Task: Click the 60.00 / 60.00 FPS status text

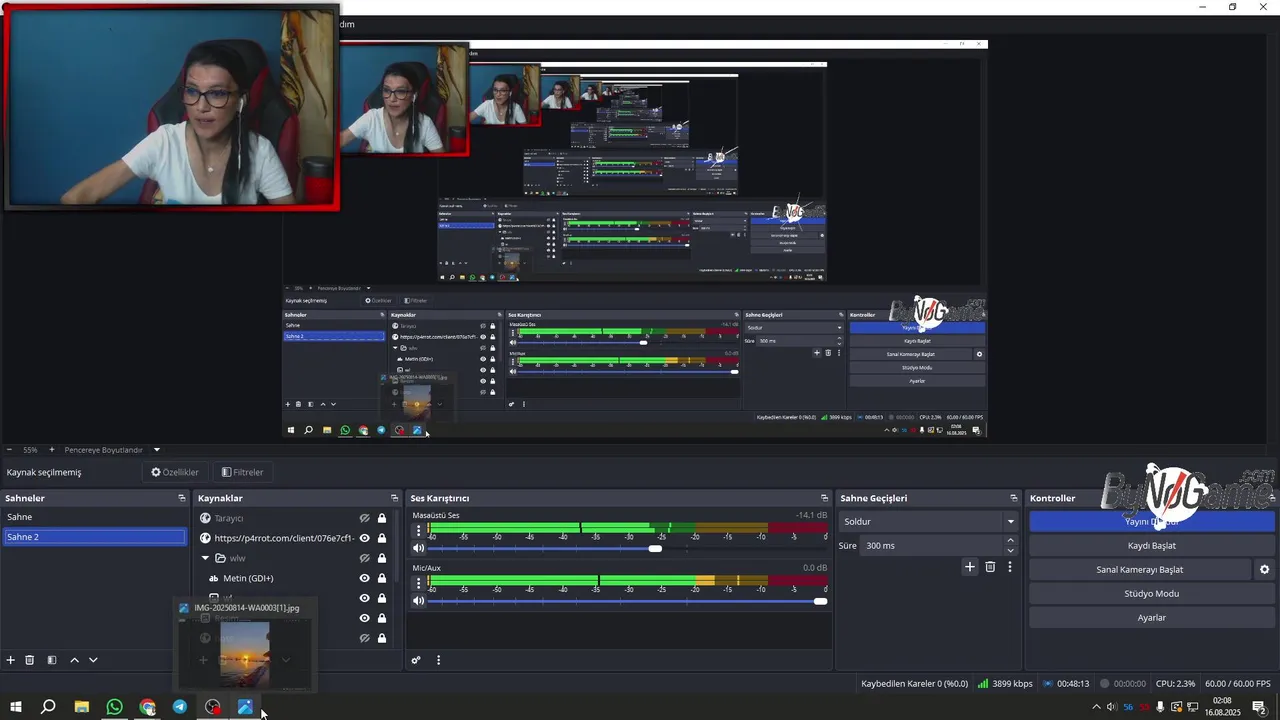Action: [1238, 684]
